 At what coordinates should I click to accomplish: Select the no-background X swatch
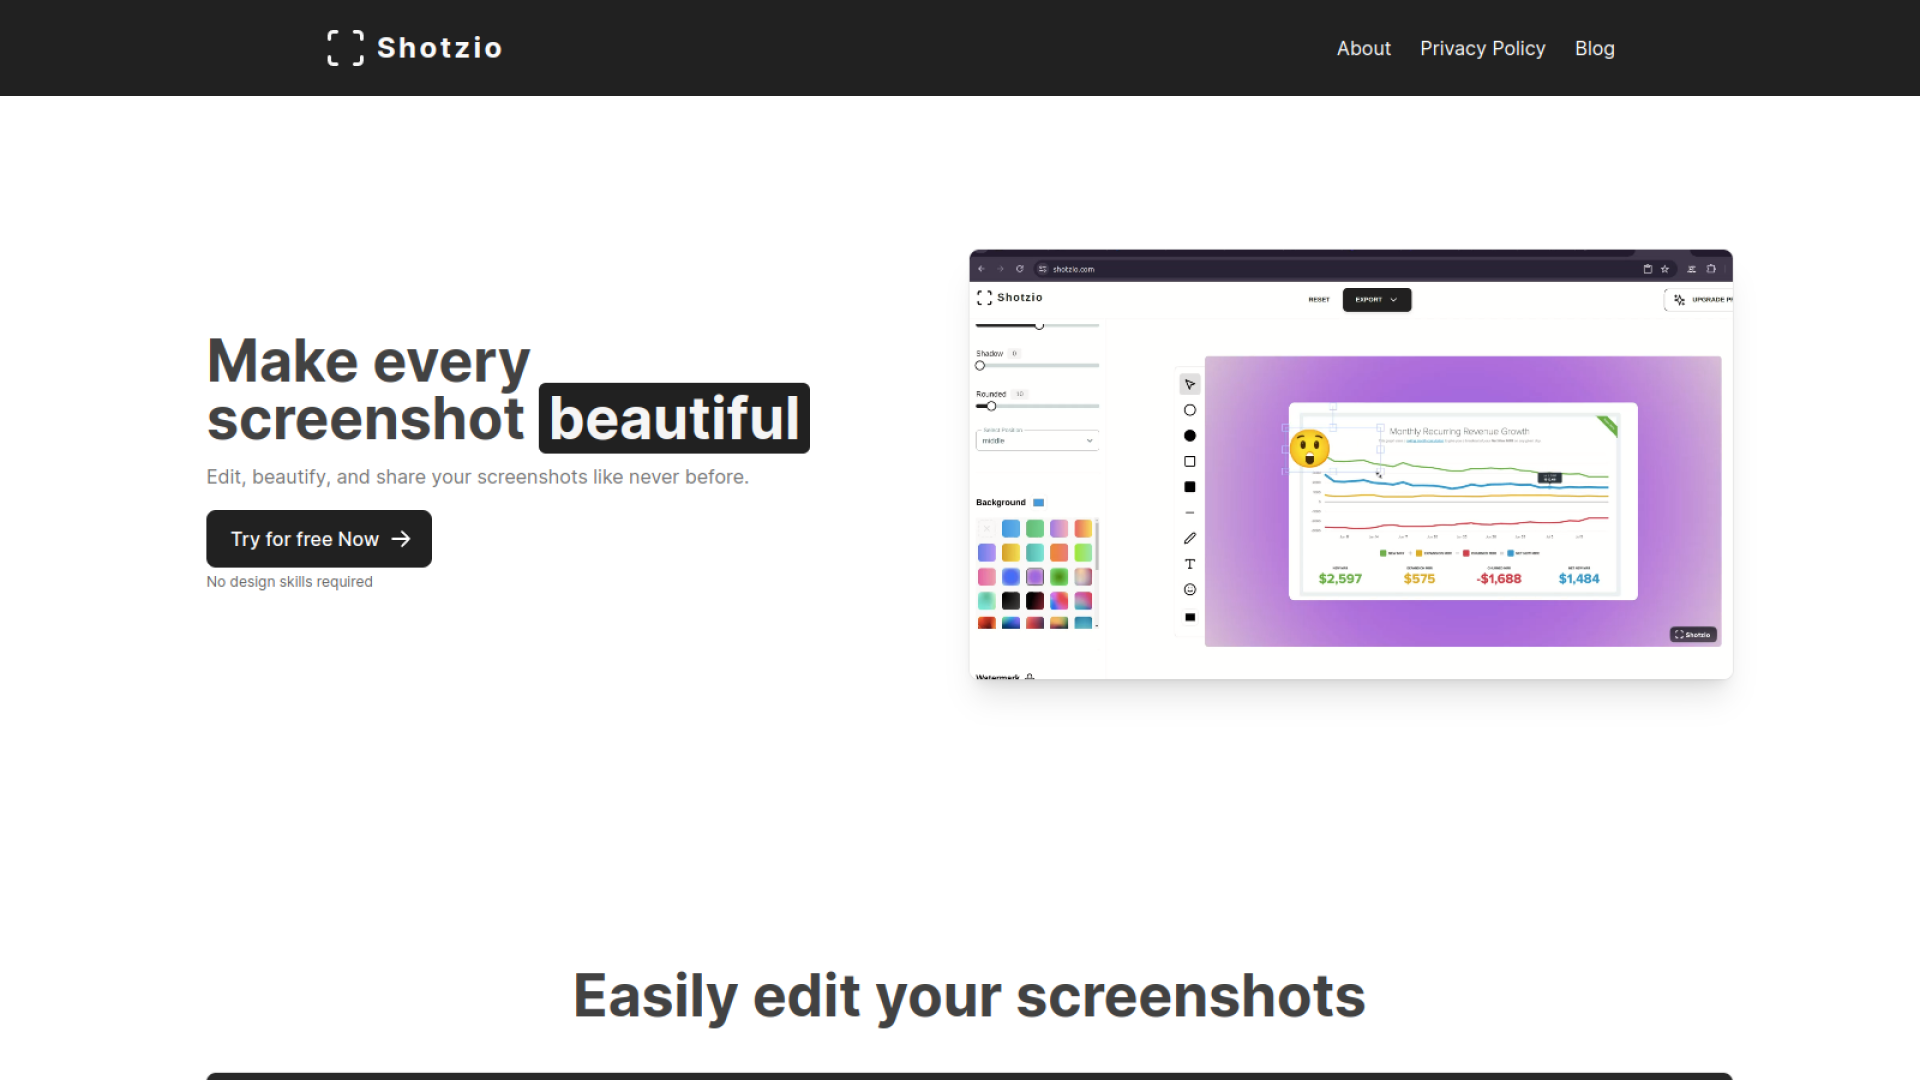tap(987, 529)
